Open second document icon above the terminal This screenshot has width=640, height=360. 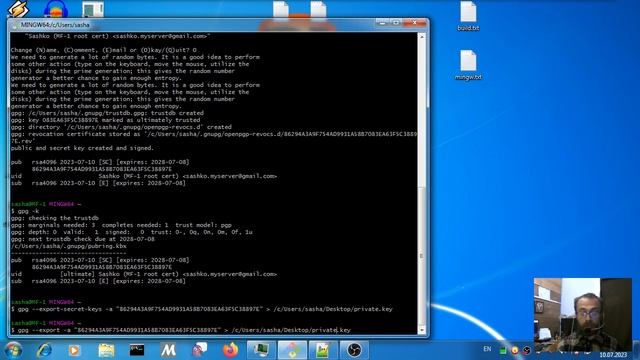click(x=318, y=9)
